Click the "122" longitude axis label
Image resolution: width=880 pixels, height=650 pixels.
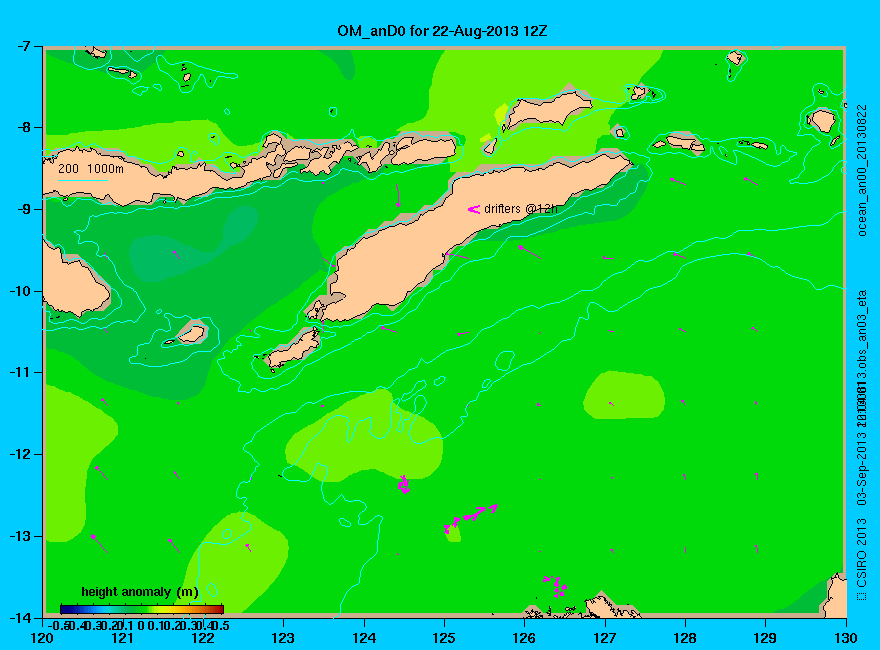203,638
